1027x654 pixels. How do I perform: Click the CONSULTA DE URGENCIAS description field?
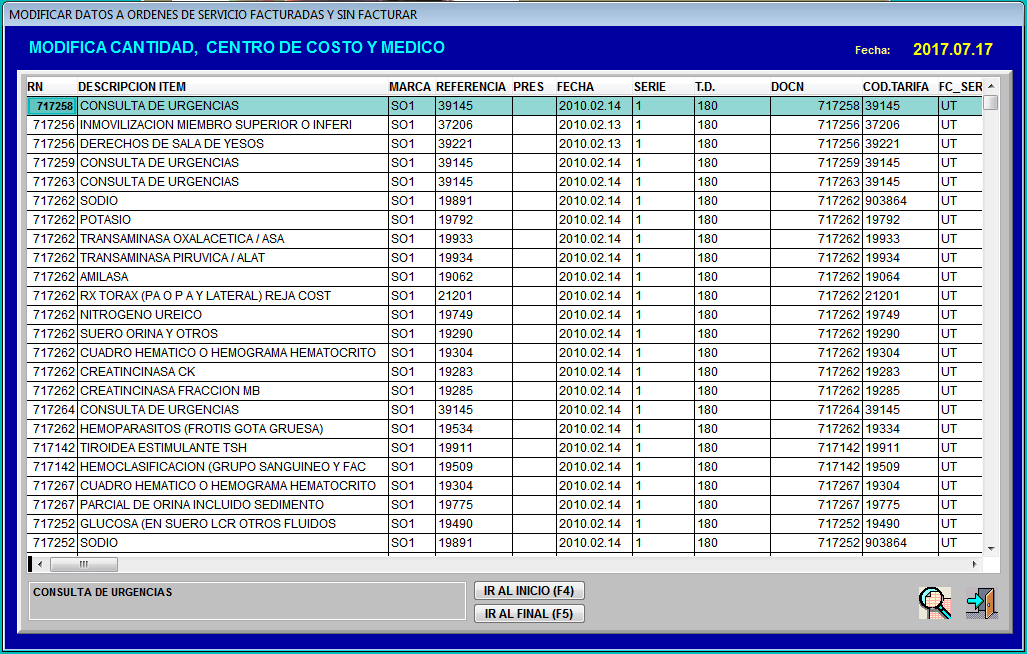pyautogui.click(x=247, y=600)
